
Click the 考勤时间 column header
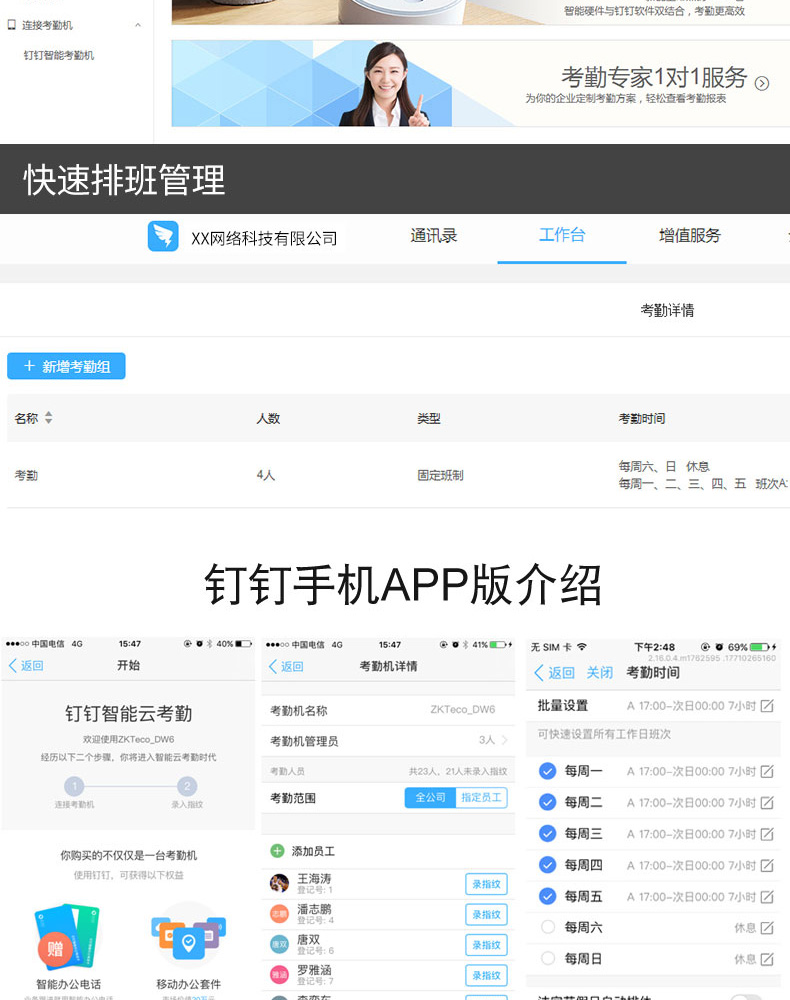641,418
